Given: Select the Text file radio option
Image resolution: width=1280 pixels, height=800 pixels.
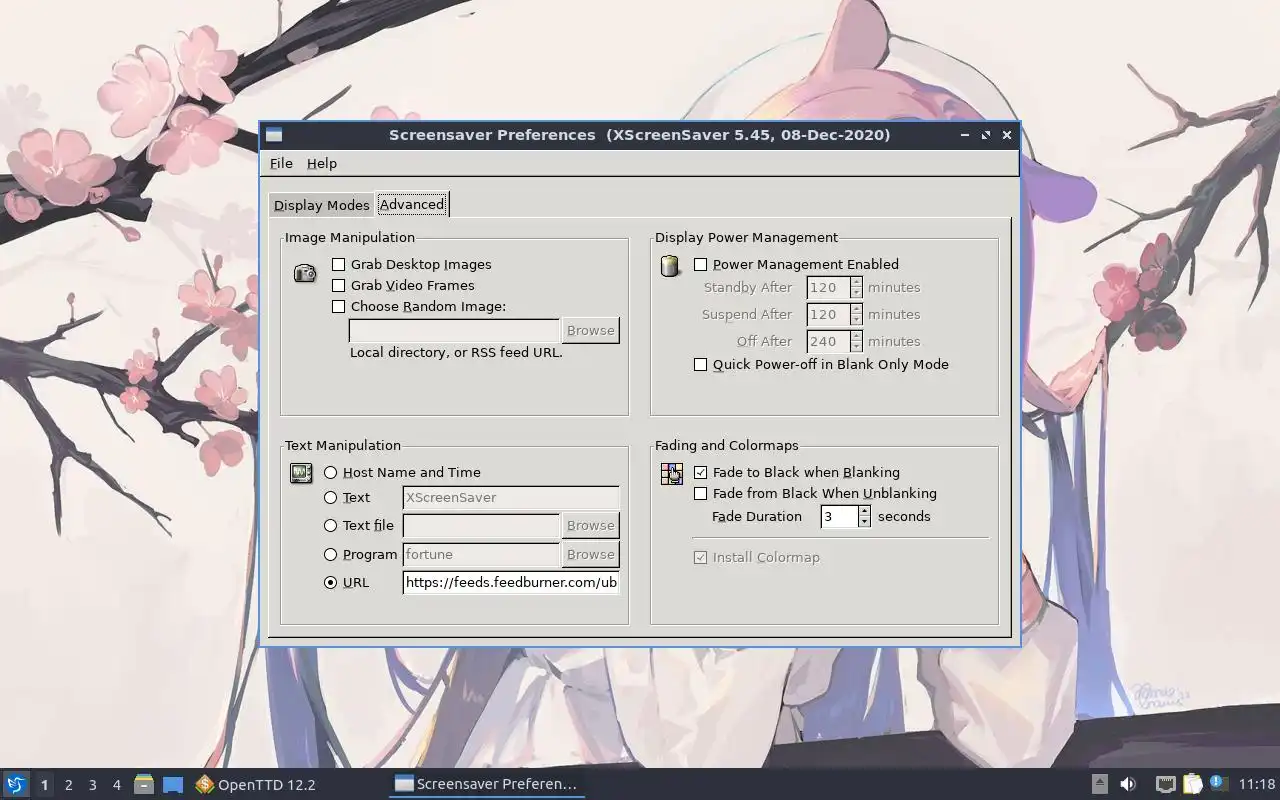Looking at the screenshot, I should click(x=331, y=526).
